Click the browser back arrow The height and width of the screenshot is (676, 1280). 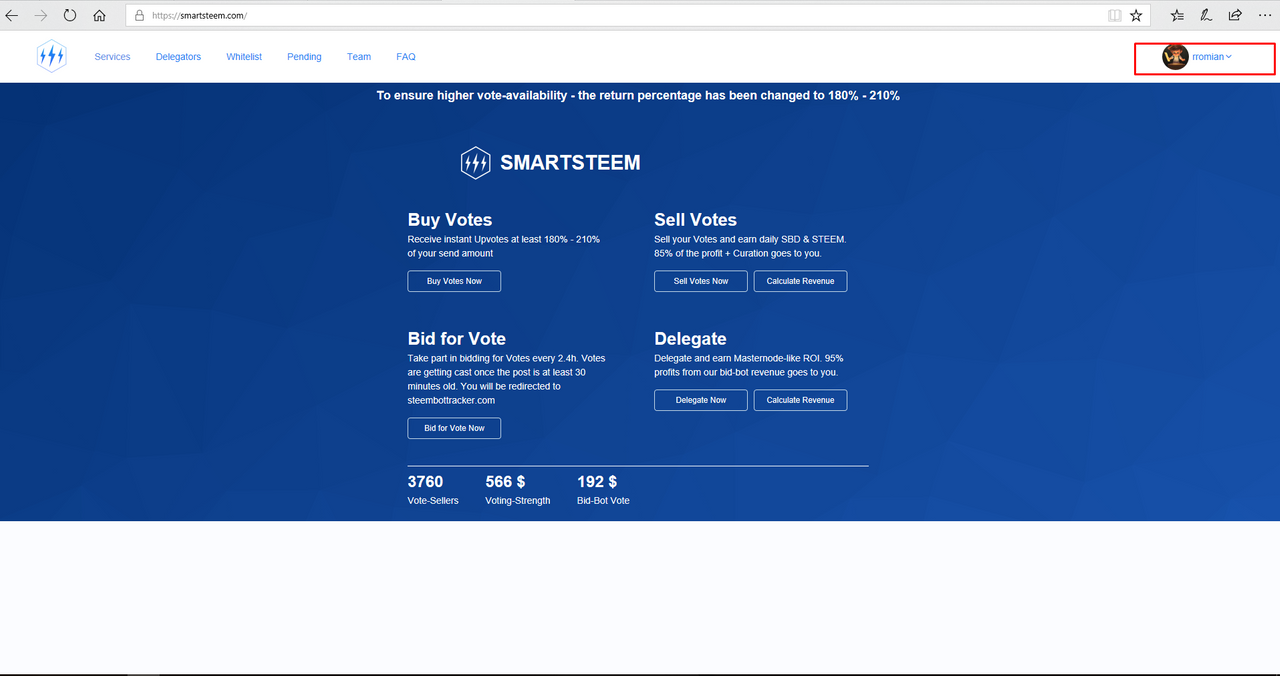pos(12,16)
